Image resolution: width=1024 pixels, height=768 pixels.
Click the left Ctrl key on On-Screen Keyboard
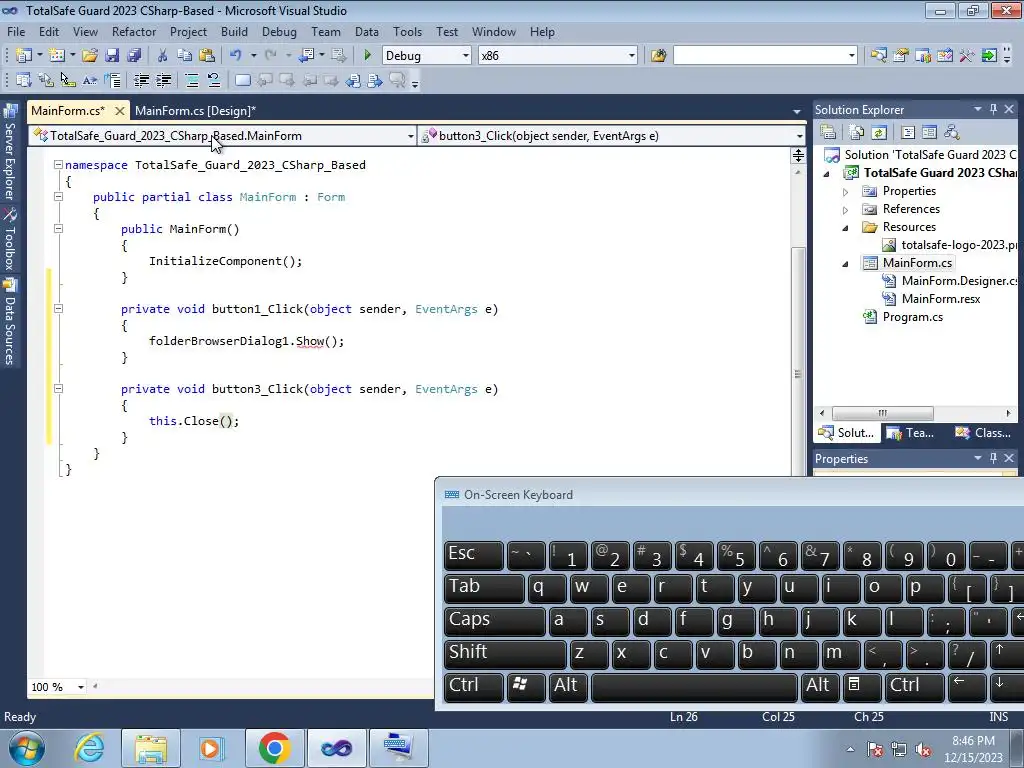click(474, 686)
